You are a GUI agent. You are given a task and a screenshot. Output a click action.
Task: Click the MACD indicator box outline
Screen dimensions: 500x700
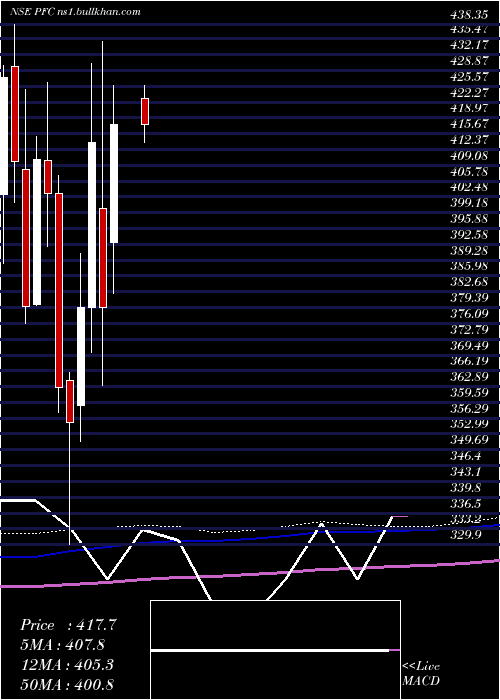[x=275, y=650]
